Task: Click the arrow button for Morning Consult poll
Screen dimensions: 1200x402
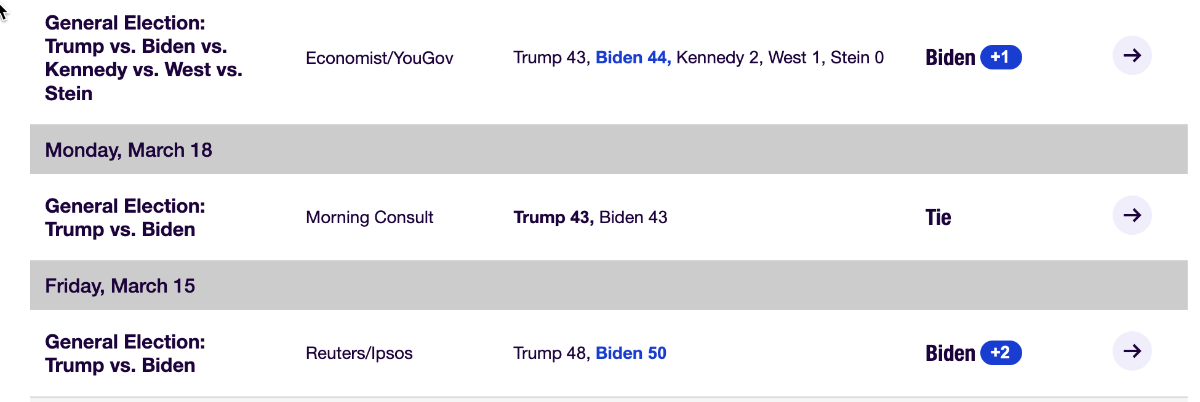Action: click(1132, 215)
